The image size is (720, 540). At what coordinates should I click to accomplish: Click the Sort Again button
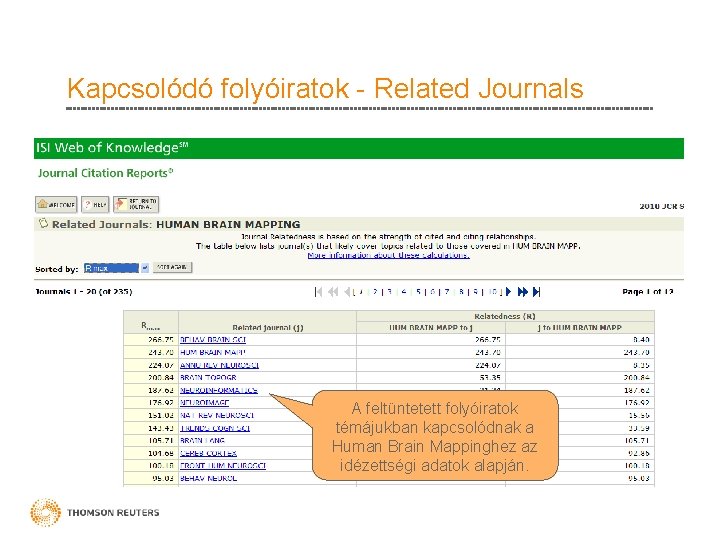click(x=172, y=267)
